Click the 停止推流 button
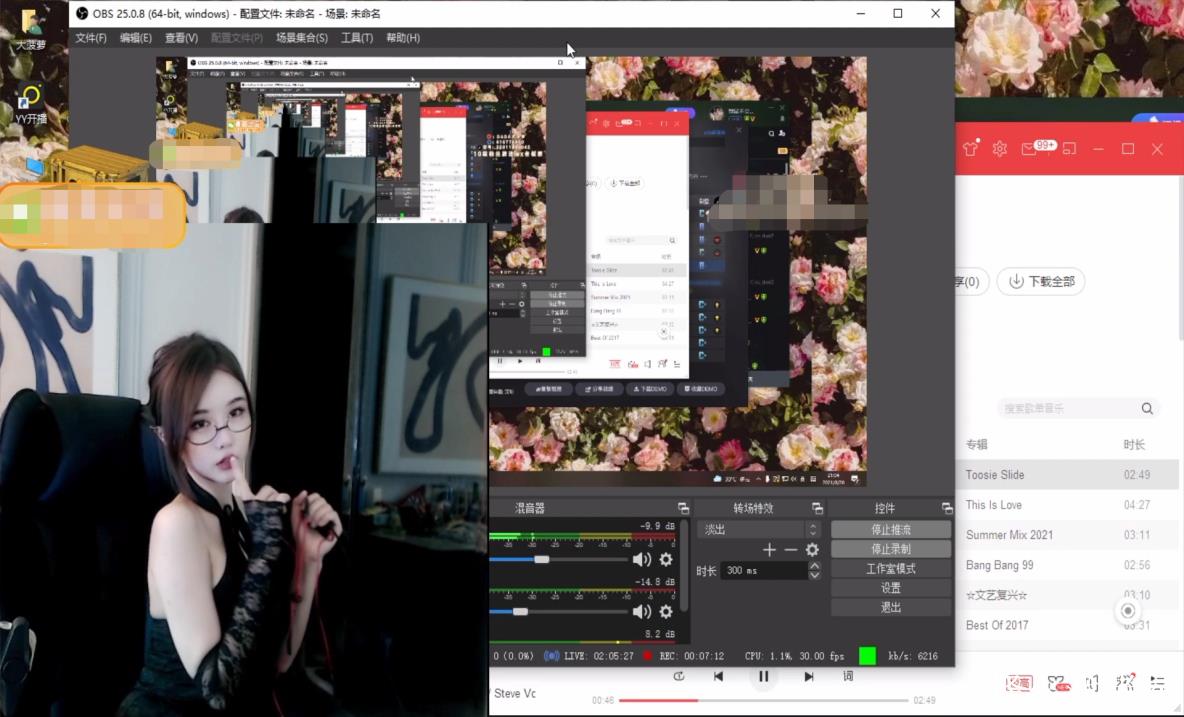 click(x=890, y=529)
